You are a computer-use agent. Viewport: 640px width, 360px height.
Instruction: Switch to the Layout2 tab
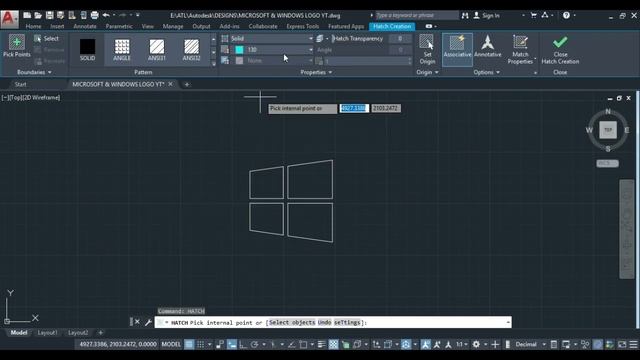(78, 333)
